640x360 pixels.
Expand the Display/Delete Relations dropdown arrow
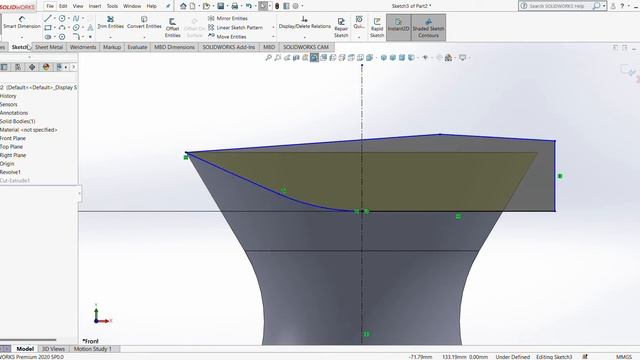click(304, 37)
